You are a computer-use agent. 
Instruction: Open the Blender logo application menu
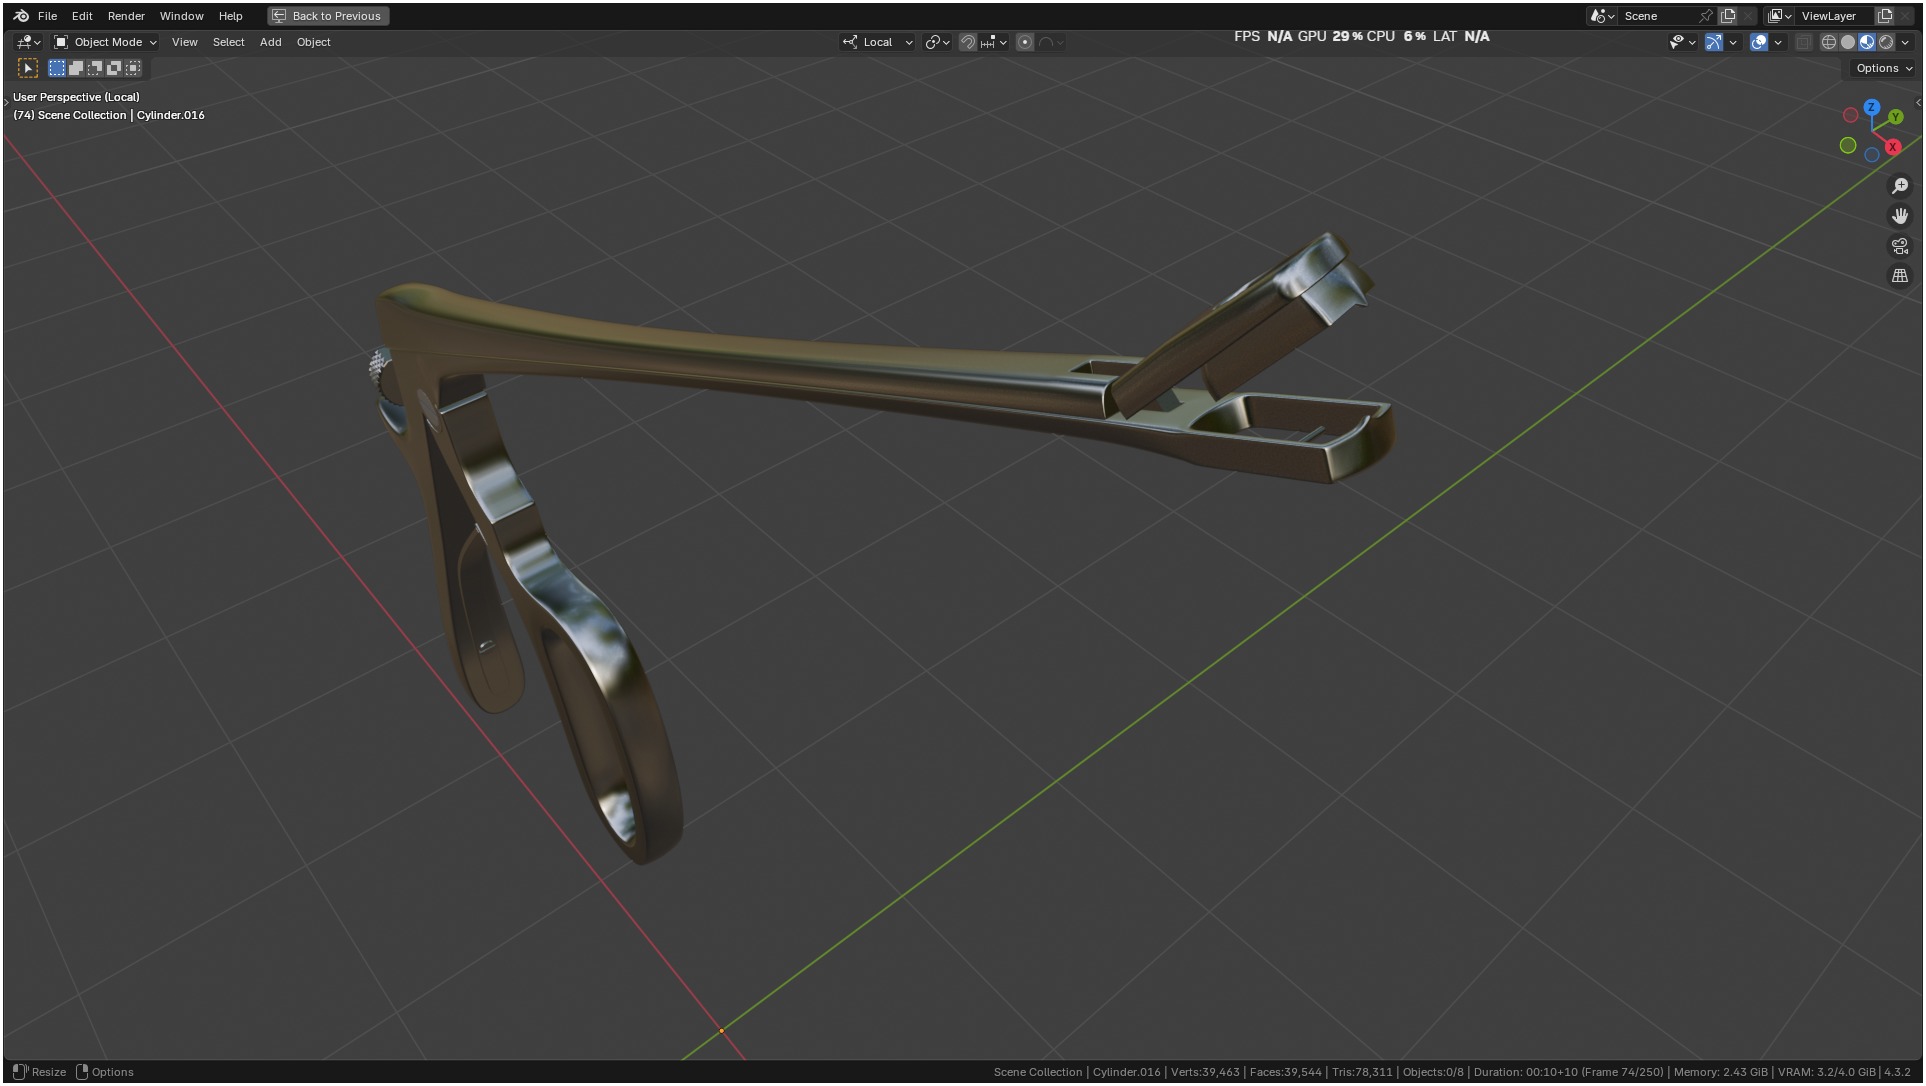coord(21,16)
